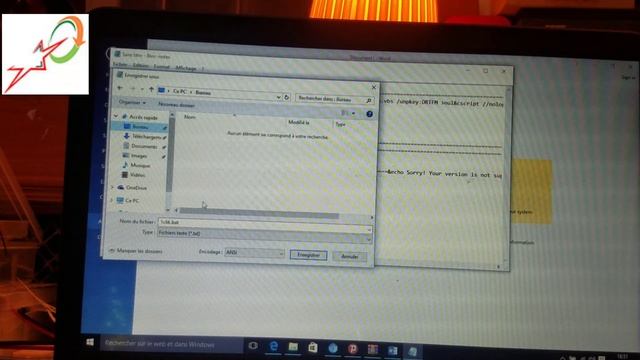Viewport: 640px width, 360px height.
Task: Select OneDrive in the navigation pane
Action: pos(136,188)
